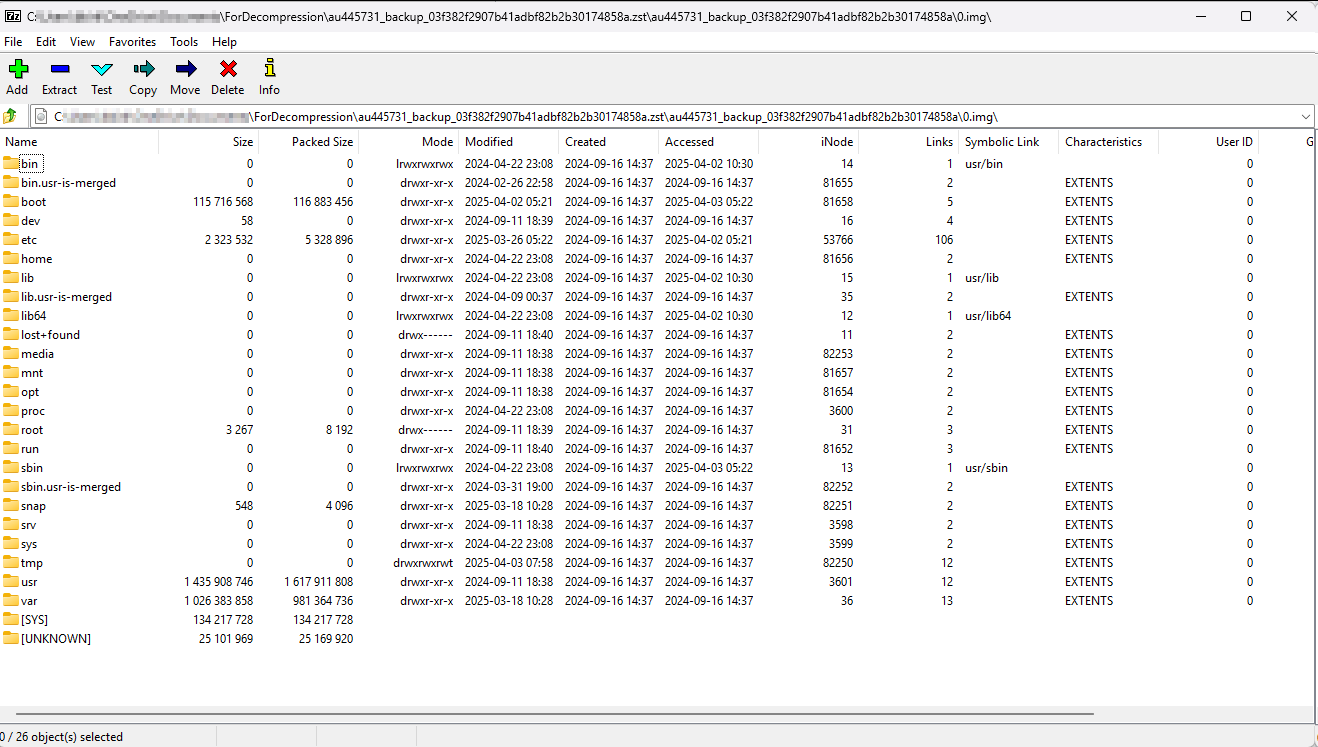Select the etc folder icon

[x=11, y=240]
